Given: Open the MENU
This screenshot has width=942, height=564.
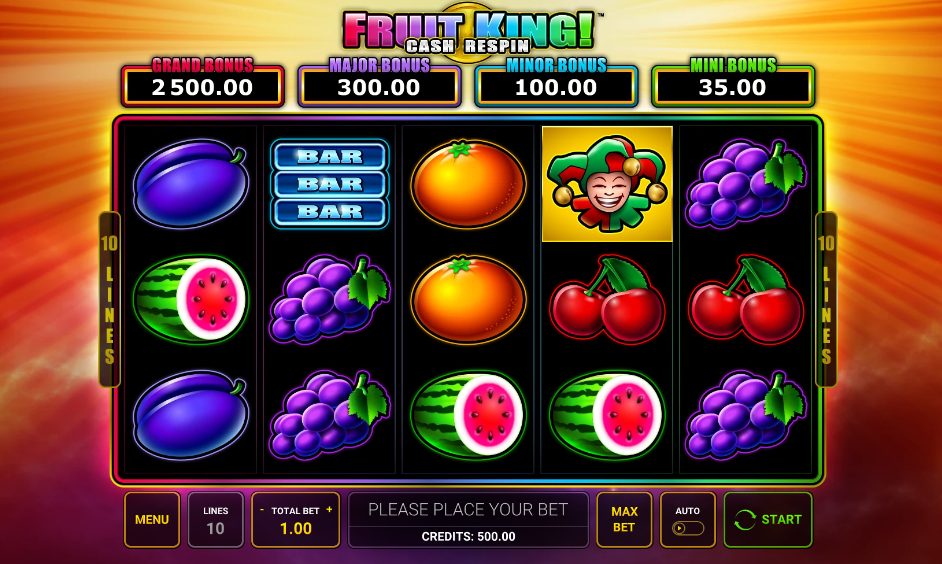Looking at the screenshot, I should tap(152, 520).
